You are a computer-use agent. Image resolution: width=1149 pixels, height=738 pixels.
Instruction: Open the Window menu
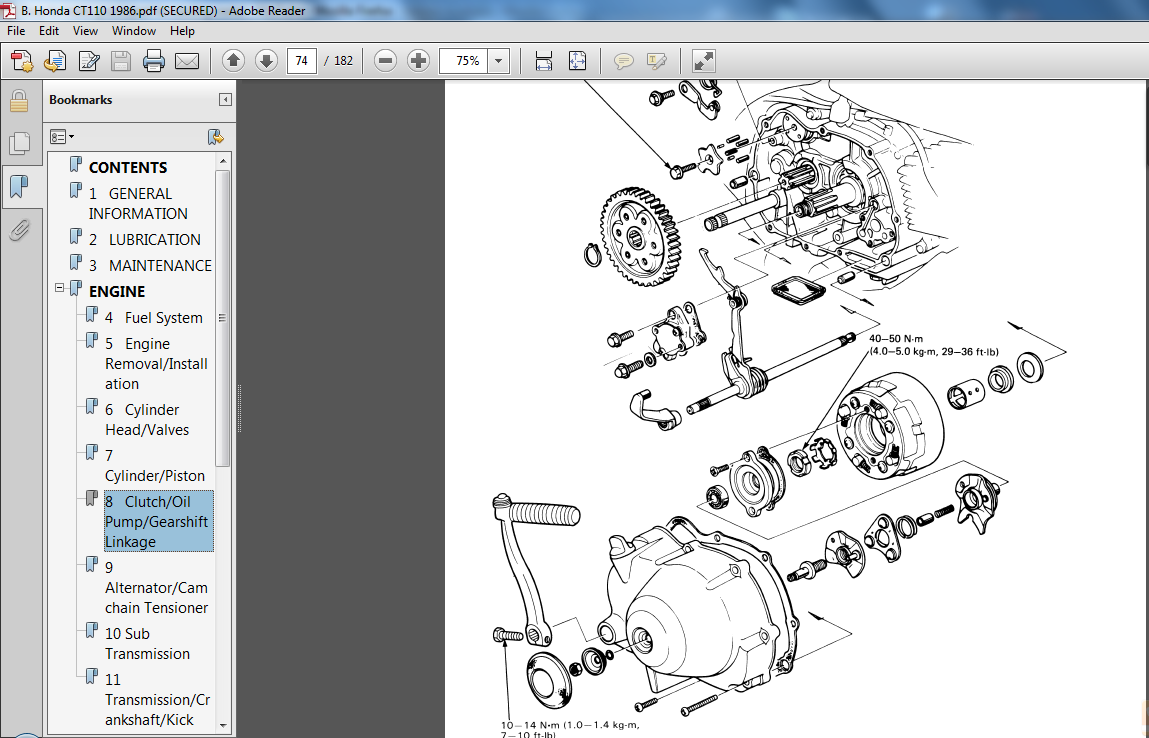click(133, 31)
